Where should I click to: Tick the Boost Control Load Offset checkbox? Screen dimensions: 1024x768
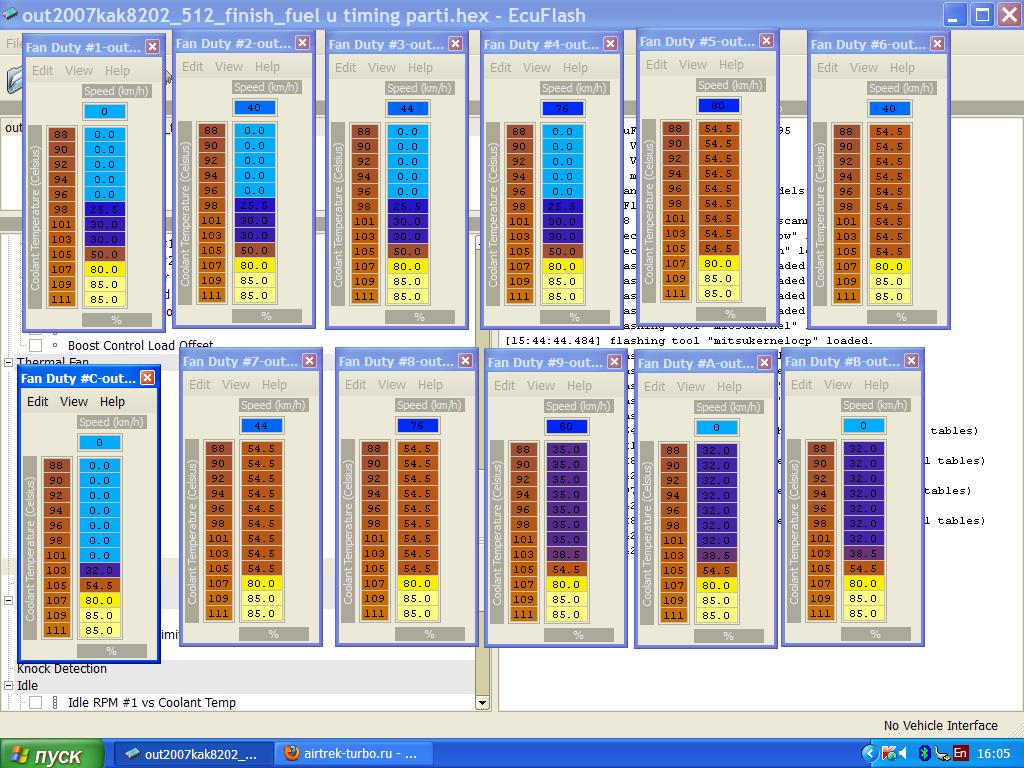coord(35,345)
